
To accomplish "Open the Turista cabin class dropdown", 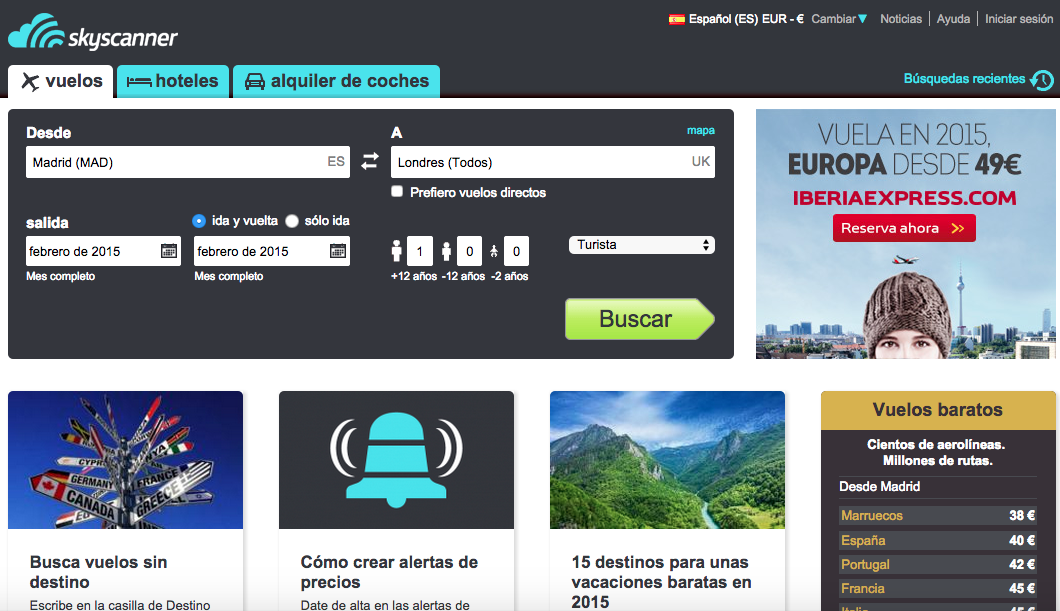I will [640, 244].
